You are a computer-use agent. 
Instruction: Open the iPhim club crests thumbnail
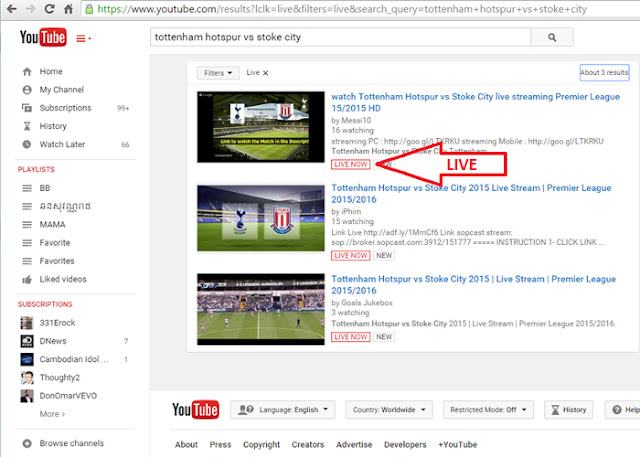(261, 218)
